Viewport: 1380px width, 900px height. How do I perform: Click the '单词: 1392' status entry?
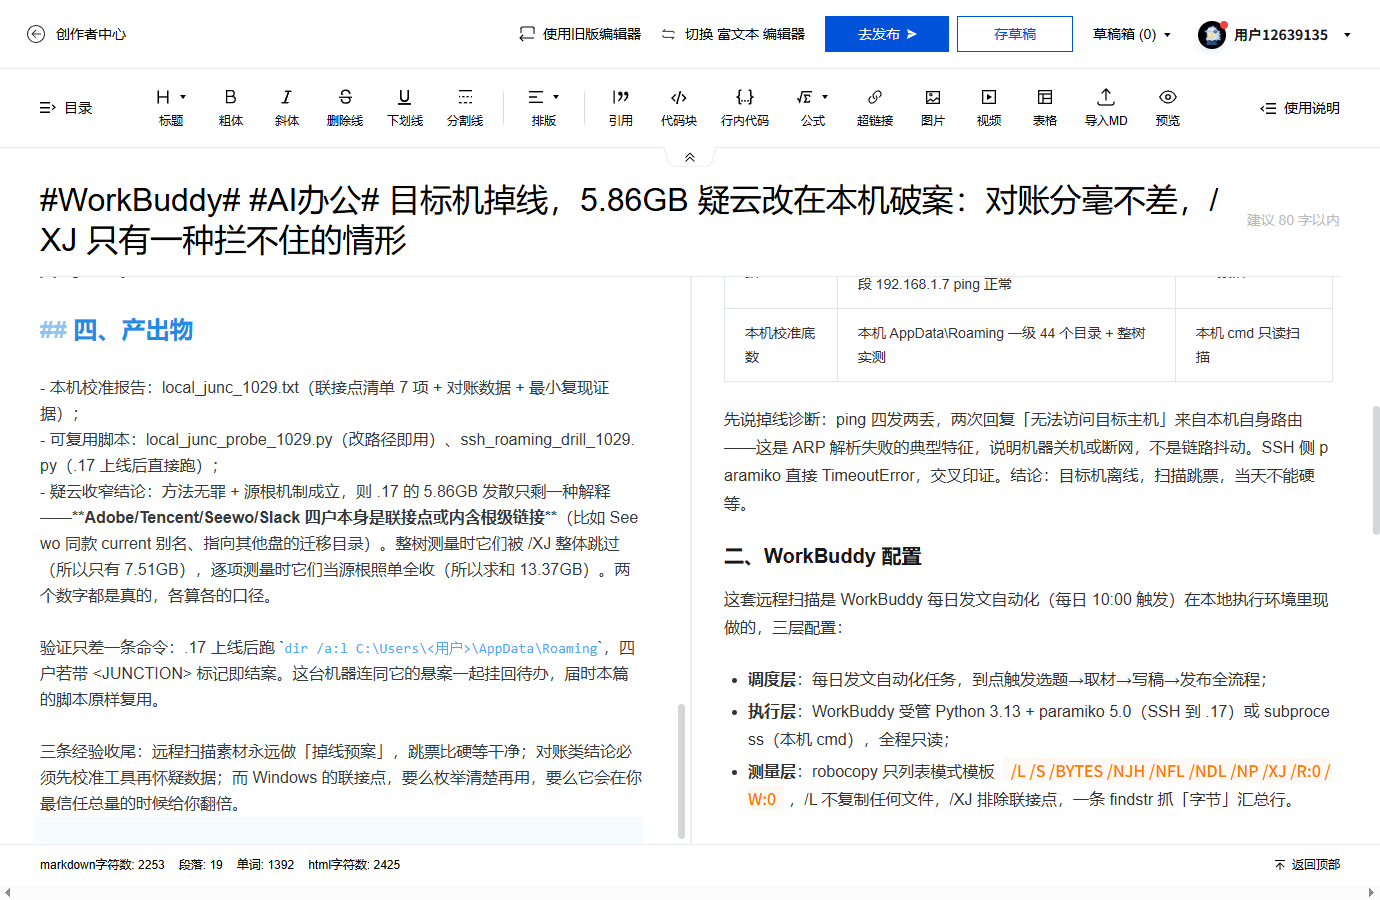point(265,865)
